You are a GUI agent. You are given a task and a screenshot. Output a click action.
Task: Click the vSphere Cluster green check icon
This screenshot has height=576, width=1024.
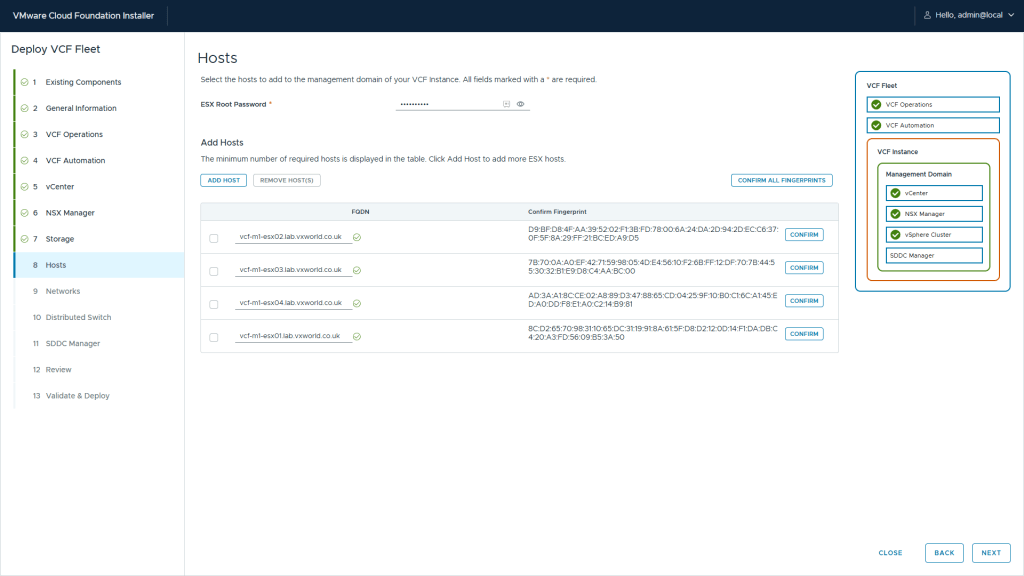coord(895,235)
